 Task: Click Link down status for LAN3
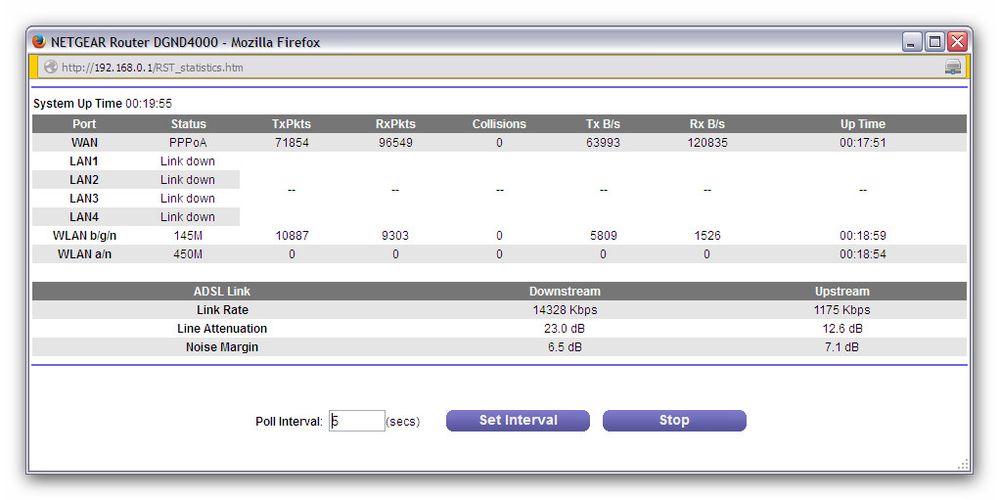(x=187, y=198)
